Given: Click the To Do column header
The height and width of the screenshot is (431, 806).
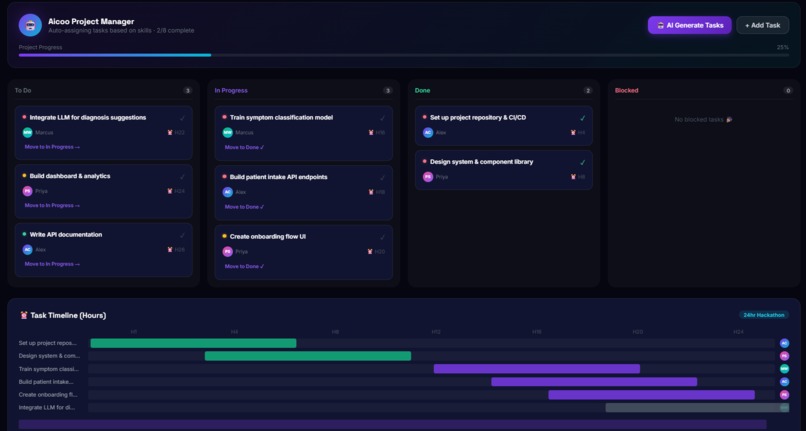Looking at the screenshot, I should coord(23,91).
